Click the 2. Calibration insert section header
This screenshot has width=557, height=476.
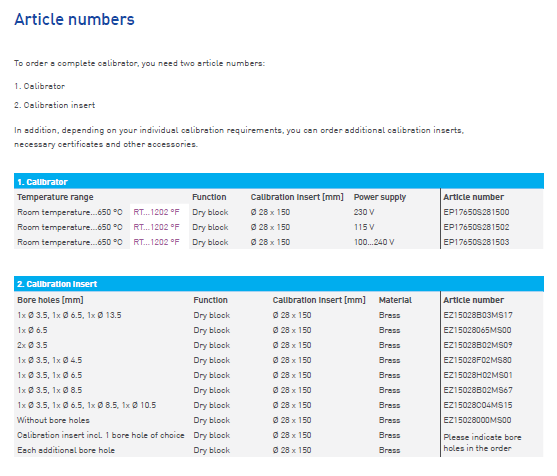point(279,284)
